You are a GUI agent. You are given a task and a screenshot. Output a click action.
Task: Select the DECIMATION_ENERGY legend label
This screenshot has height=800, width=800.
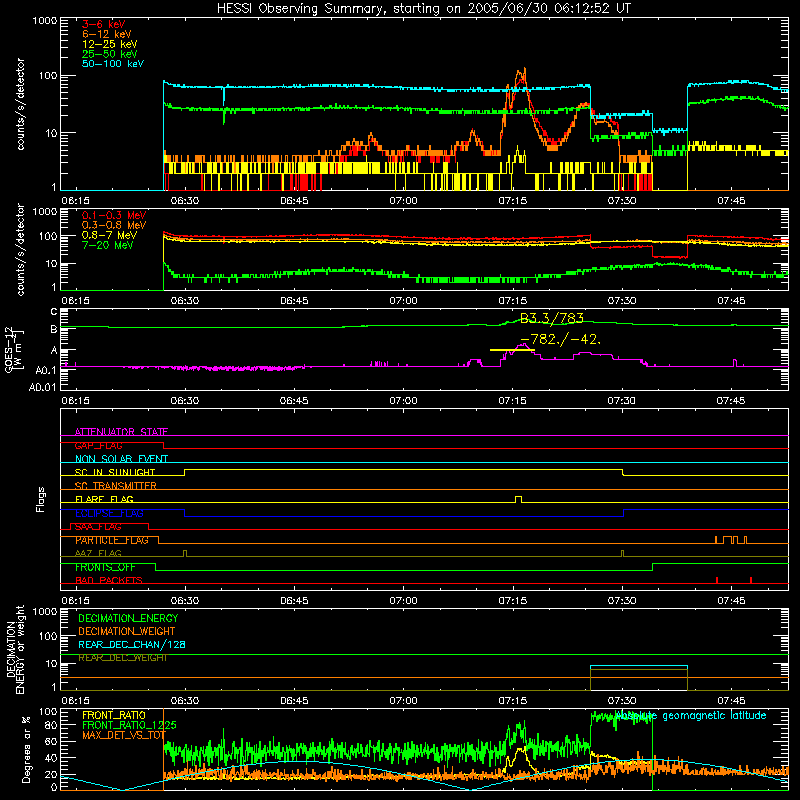click(128, 618)
